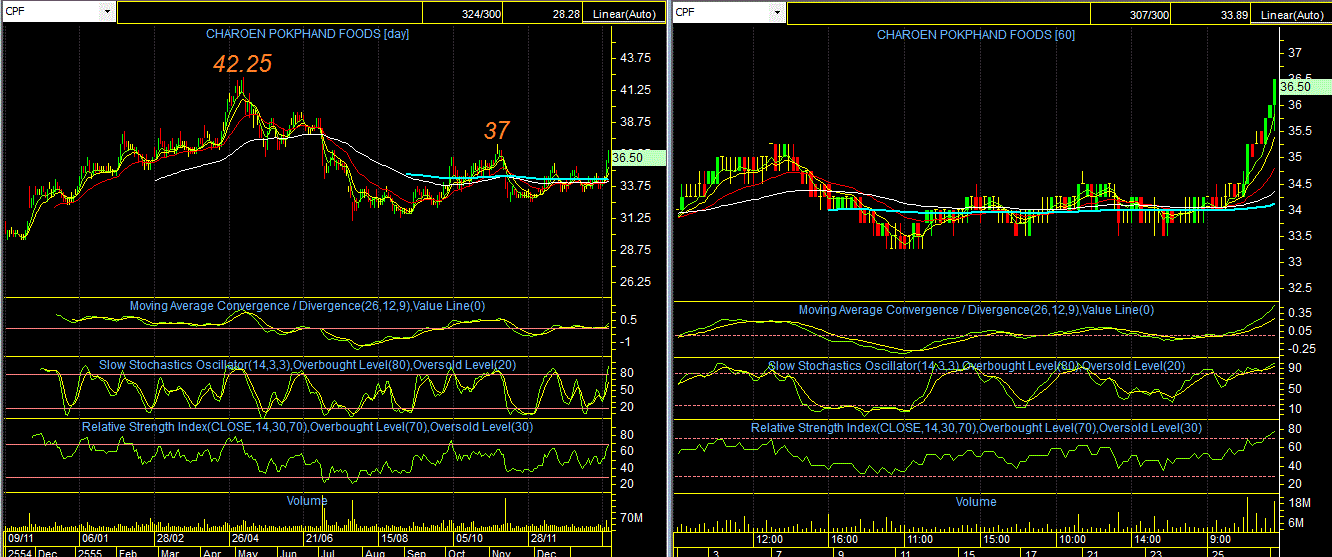This screenshot has width=1332, height=557.
Task: Click the Slow Stochastics Oscillator label in the 60-minute chart
Action: pos(976,366)
